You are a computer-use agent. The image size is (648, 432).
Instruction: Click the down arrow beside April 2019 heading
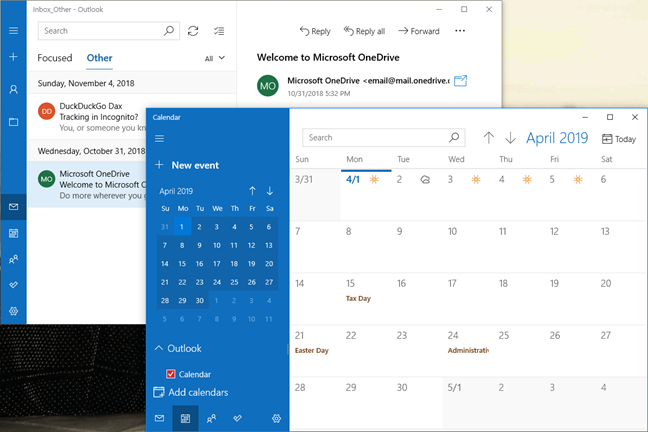pyautogui.click(x=510, y=138)
